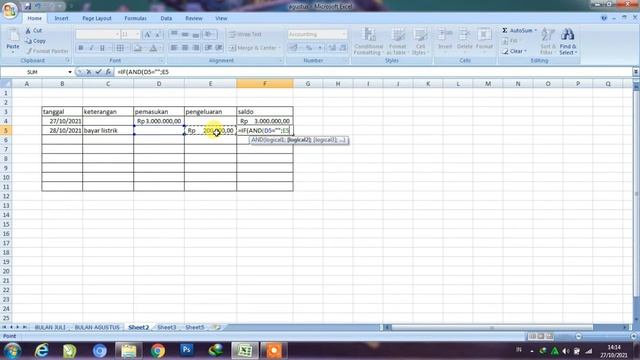Open the Review ribbon tab
The height and width of the screenshot is (360, 640).
(194, 18)
